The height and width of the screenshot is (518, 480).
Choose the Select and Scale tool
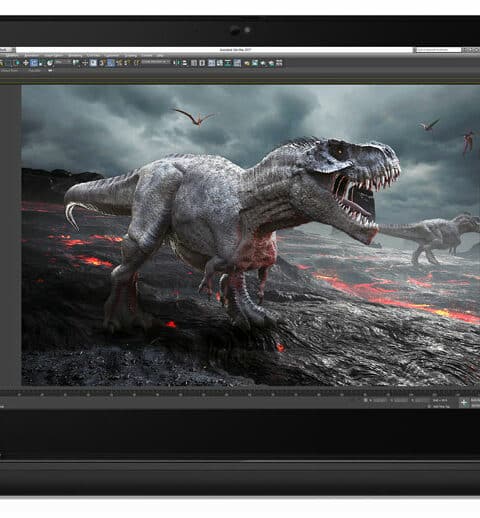pyautogui.click(x=41, y=63)
